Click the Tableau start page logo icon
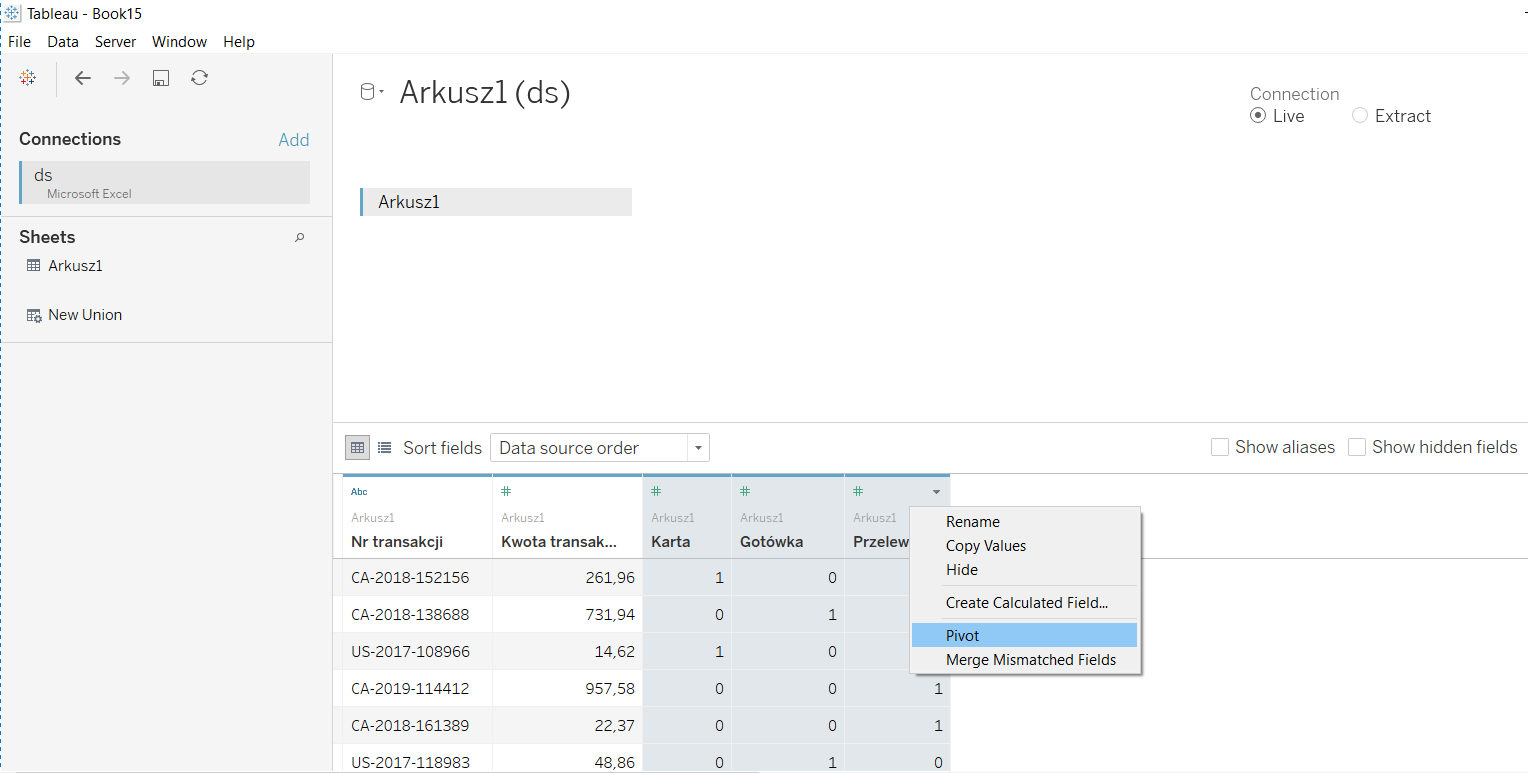The image size is (1528, 773). point(28,78)
